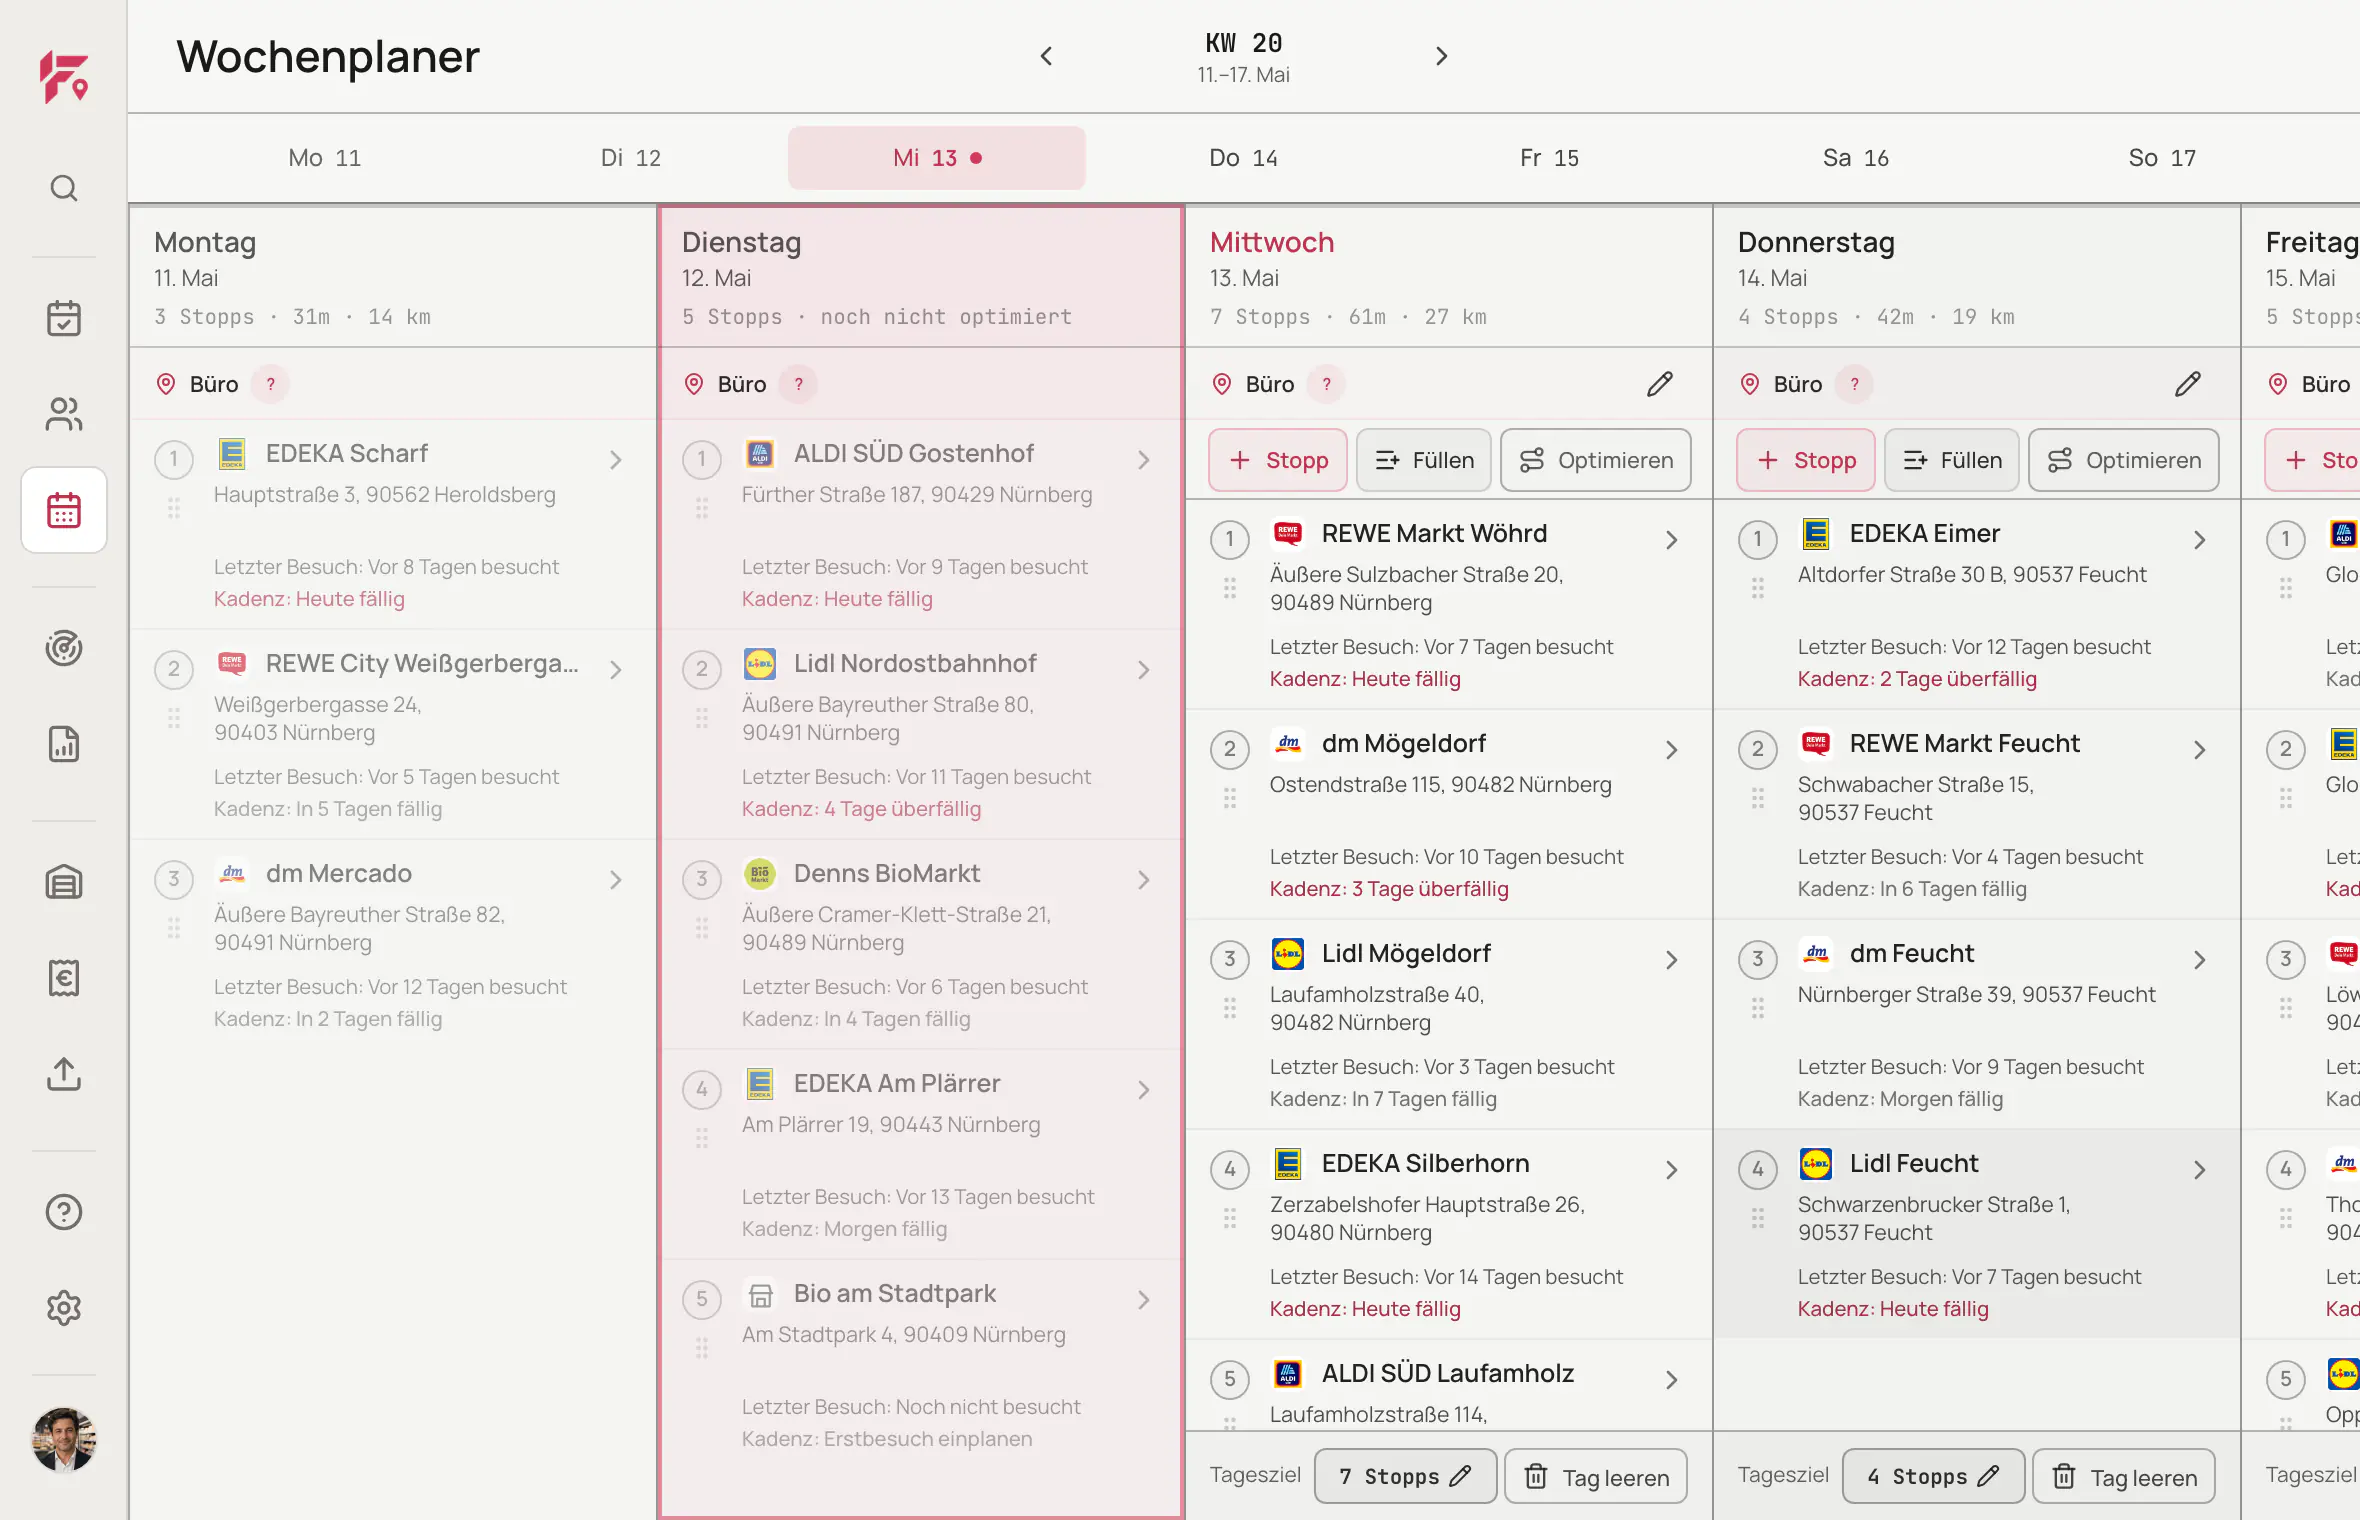This screenshot has width=2360, height=1520.
Task: Click the Mittwoch column heading
Action: click(1272, 242)
